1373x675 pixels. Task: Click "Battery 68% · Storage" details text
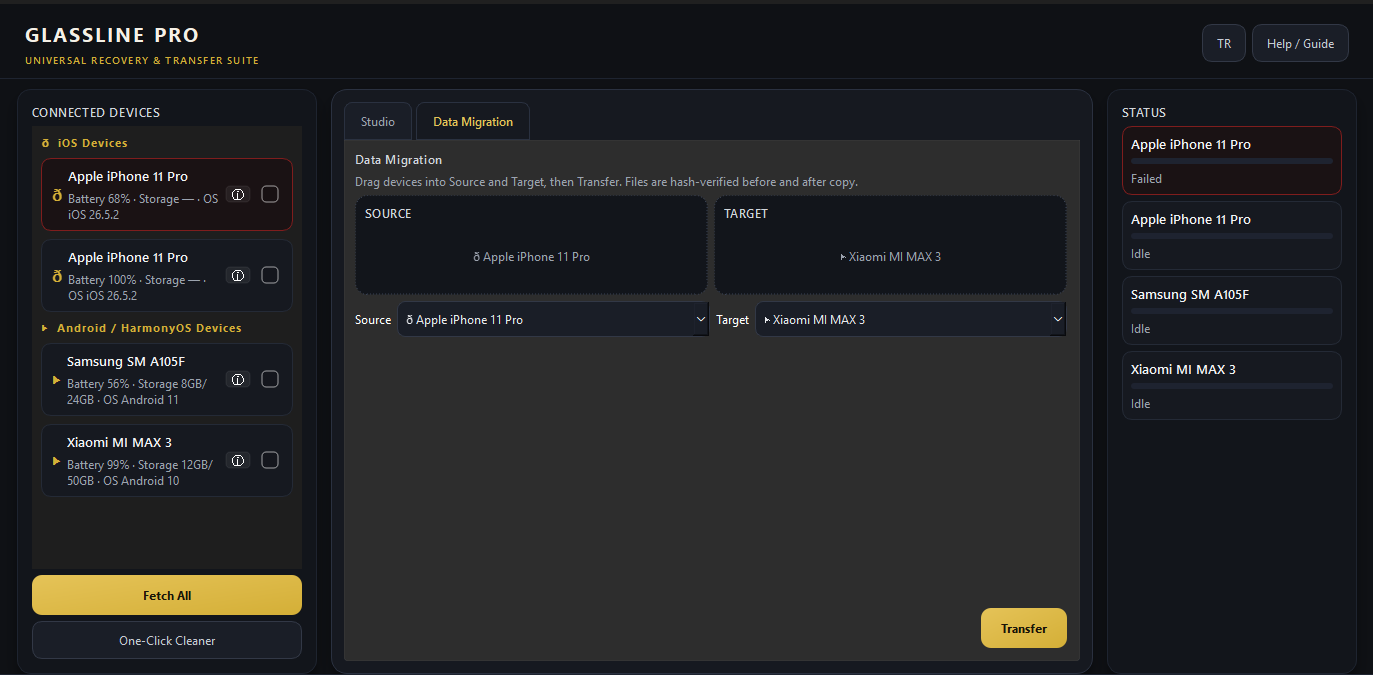(x=142, y=207)
